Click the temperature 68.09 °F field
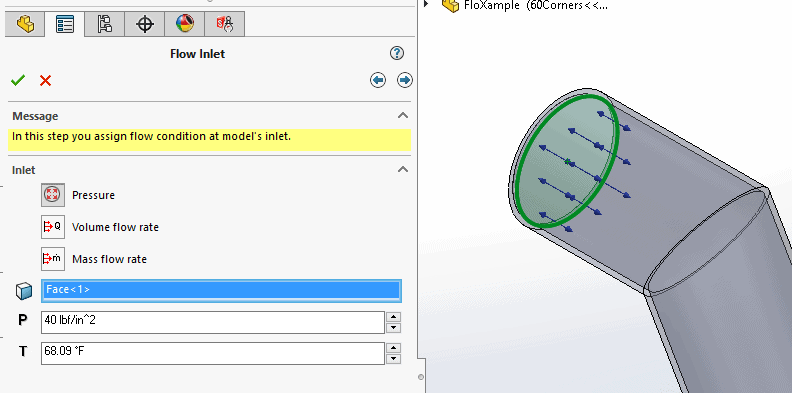This screenshot has height=393, width=792. coord(213,353)
